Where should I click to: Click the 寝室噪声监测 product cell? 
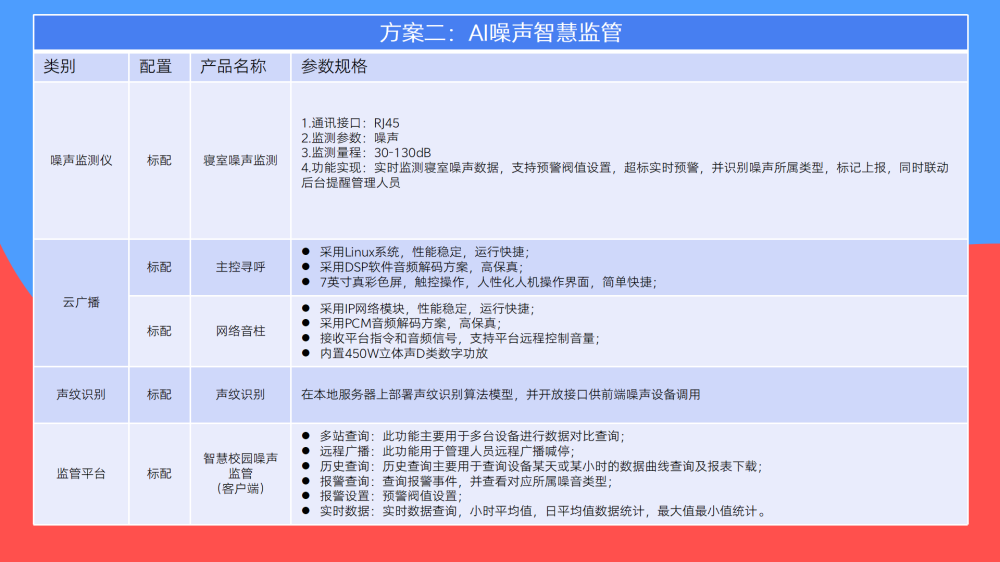pos(240,161)
